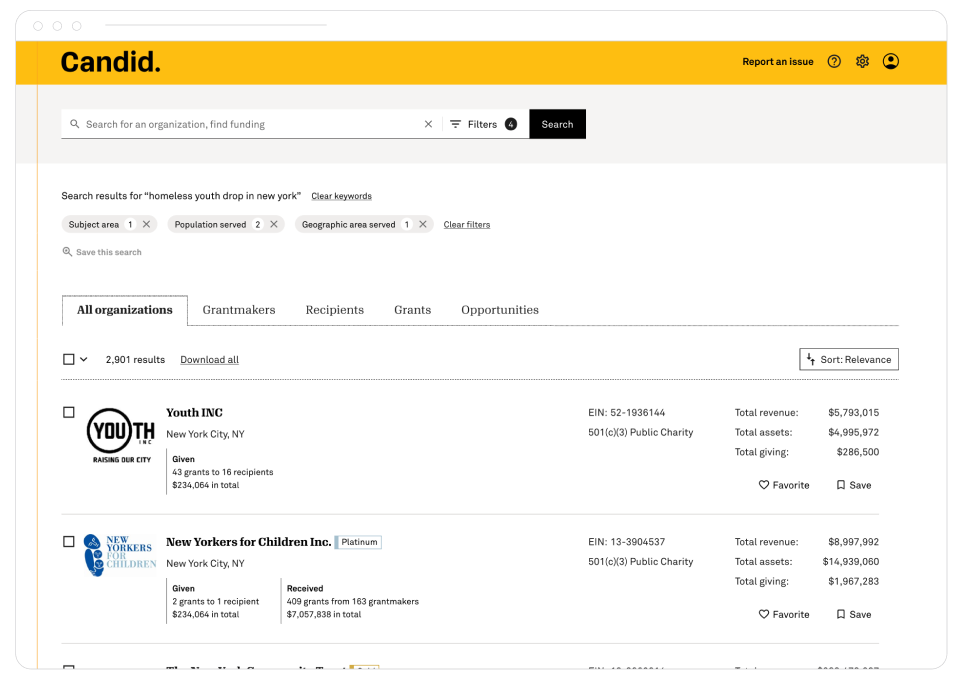Clear the search field using the X icon
This screenshot has height=680, width=960.
(428, 123)
